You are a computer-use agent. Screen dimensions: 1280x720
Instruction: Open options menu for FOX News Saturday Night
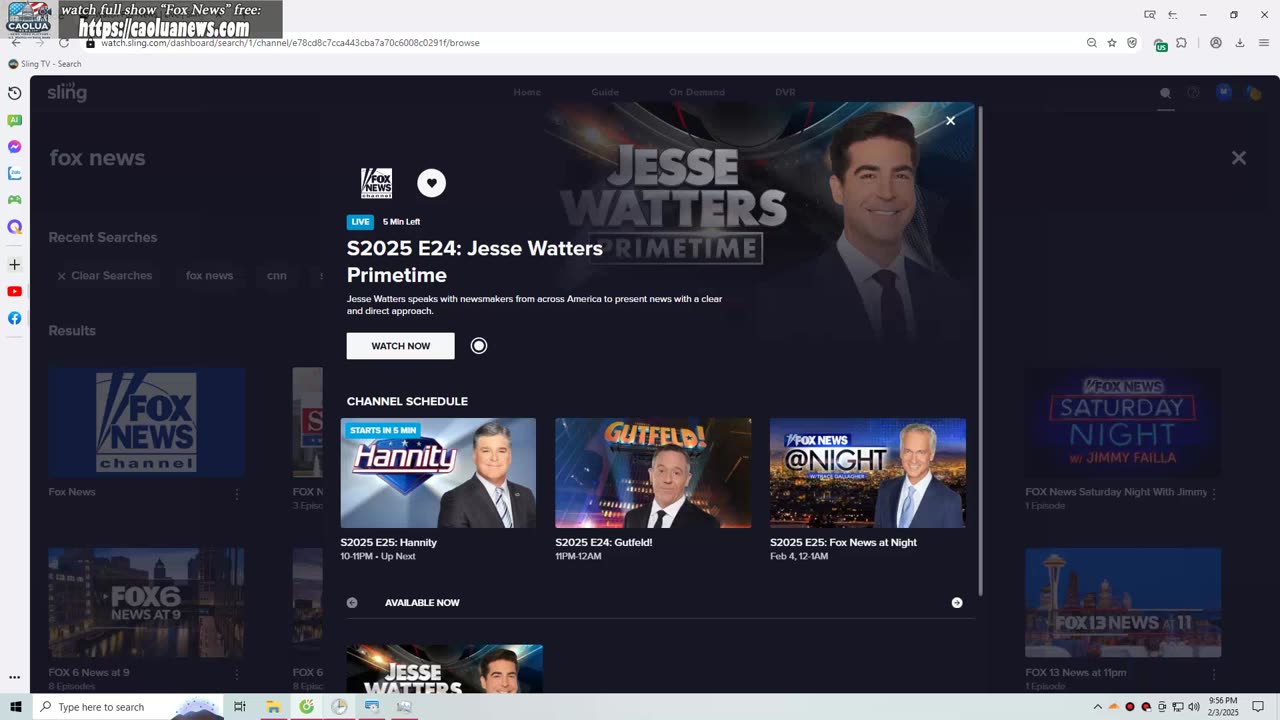[x=1215, y=493]
